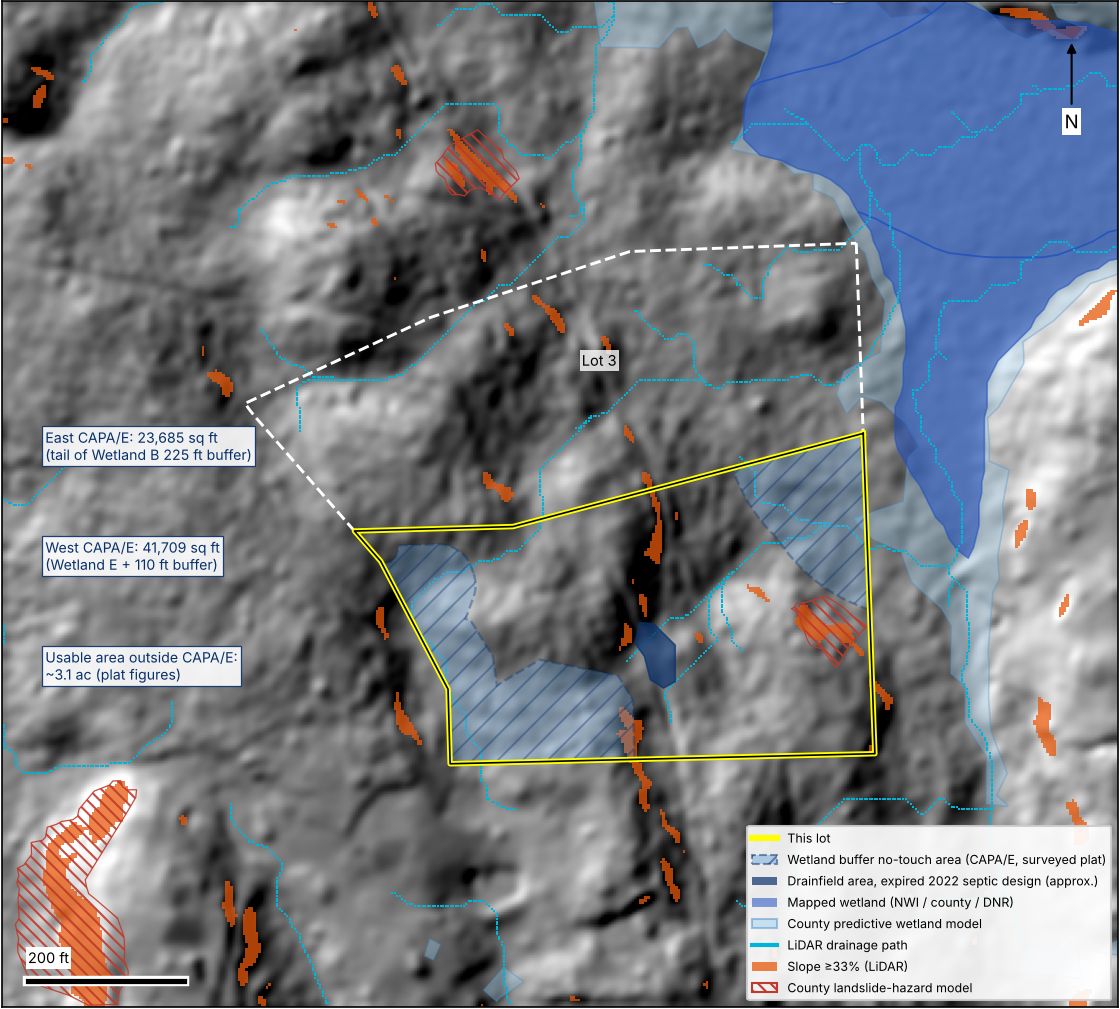Image resolution: width=1120 pixels, height=1009 pixels.
Task: Click 'Slope ≥33% (LiDAR)' legend text
Action: pos(847,967)
